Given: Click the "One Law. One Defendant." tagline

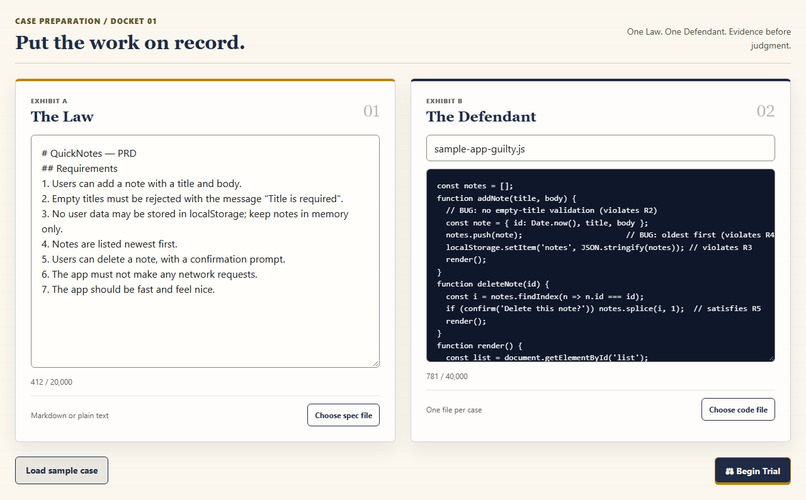Looking at the screenshot, I should [x=708, y=39].
